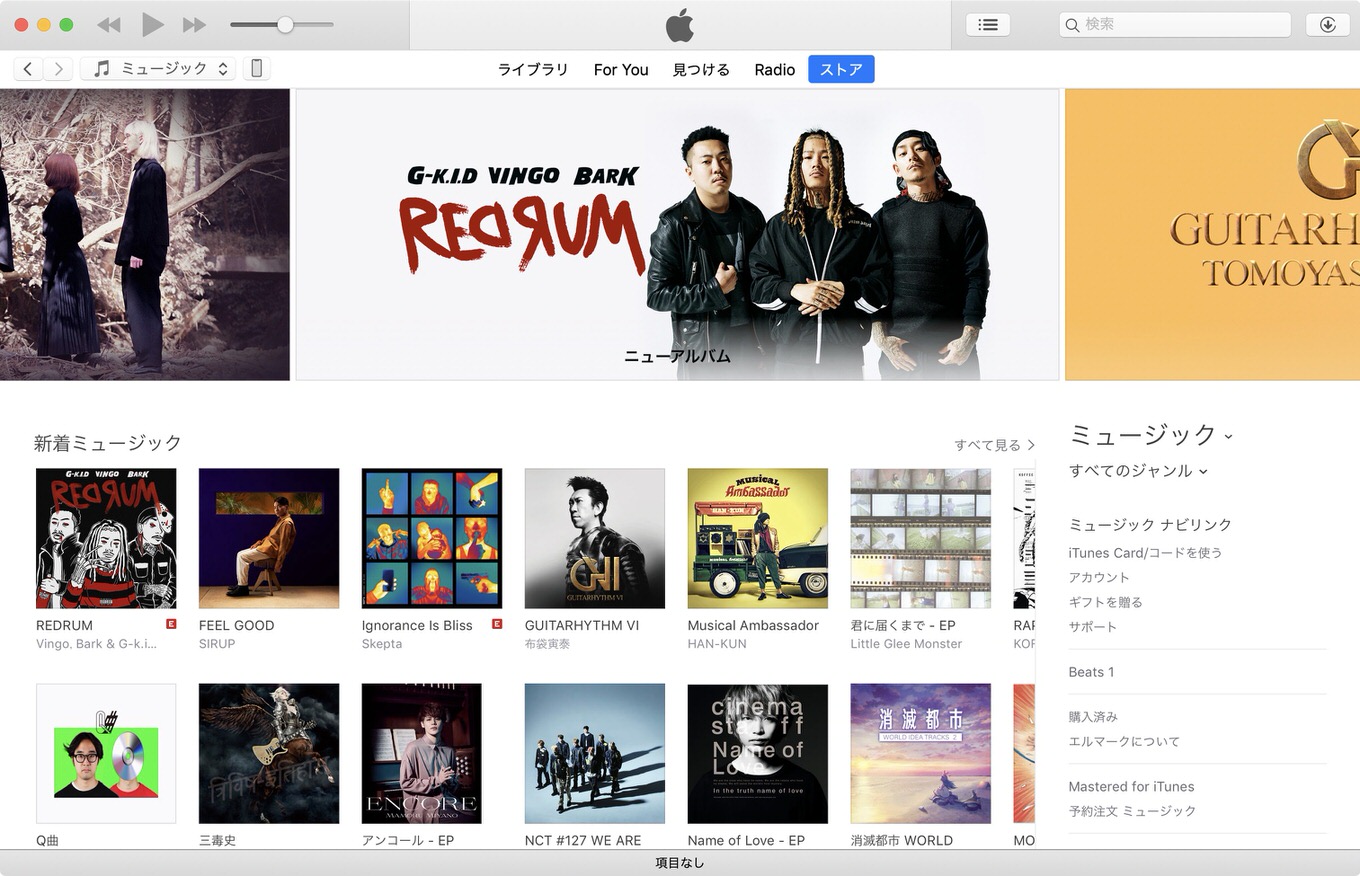Click the rewind previous track button

pos(109,25)
